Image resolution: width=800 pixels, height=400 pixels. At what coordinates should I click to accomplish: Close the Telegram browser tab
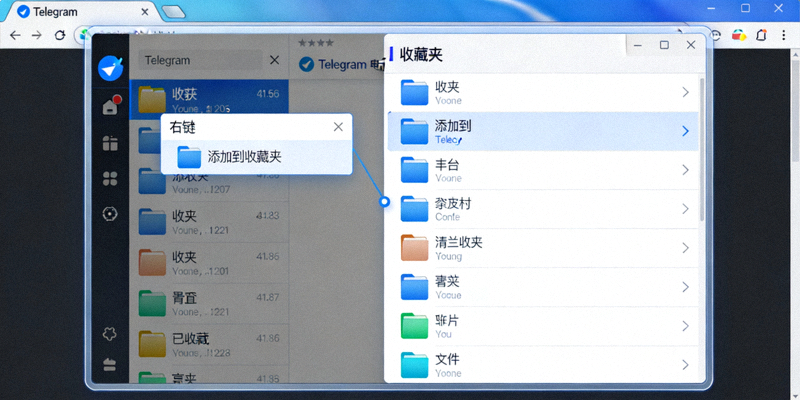point(145,12)
